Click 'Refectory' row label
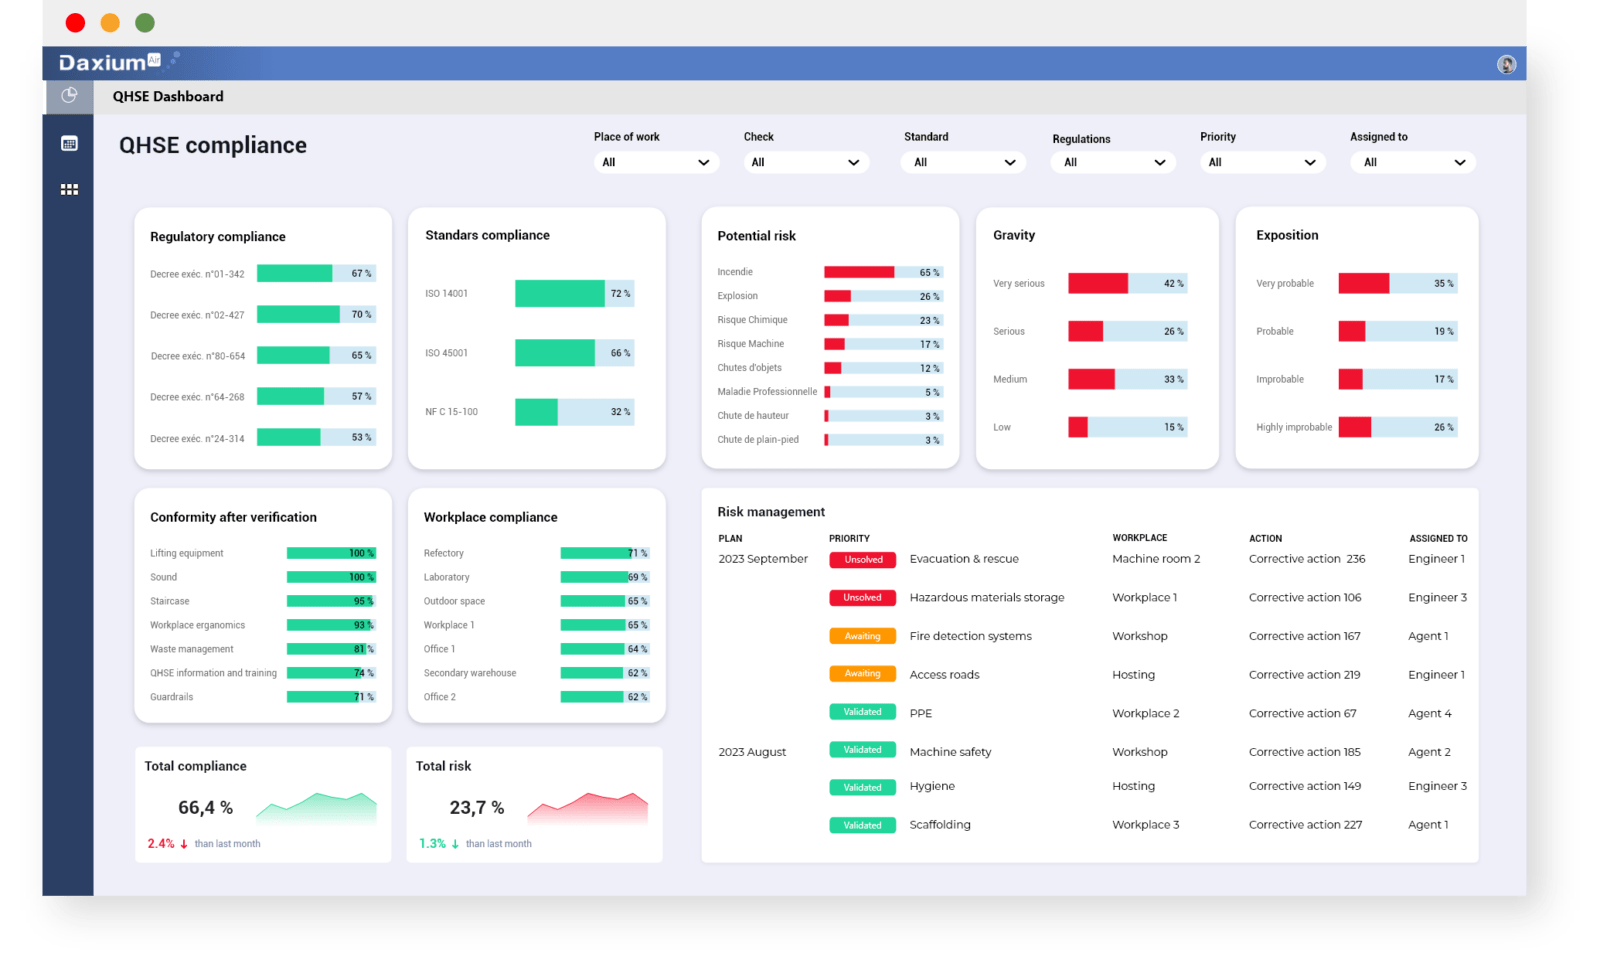Viewport: 1600px width, 970px height. point(444,553)
